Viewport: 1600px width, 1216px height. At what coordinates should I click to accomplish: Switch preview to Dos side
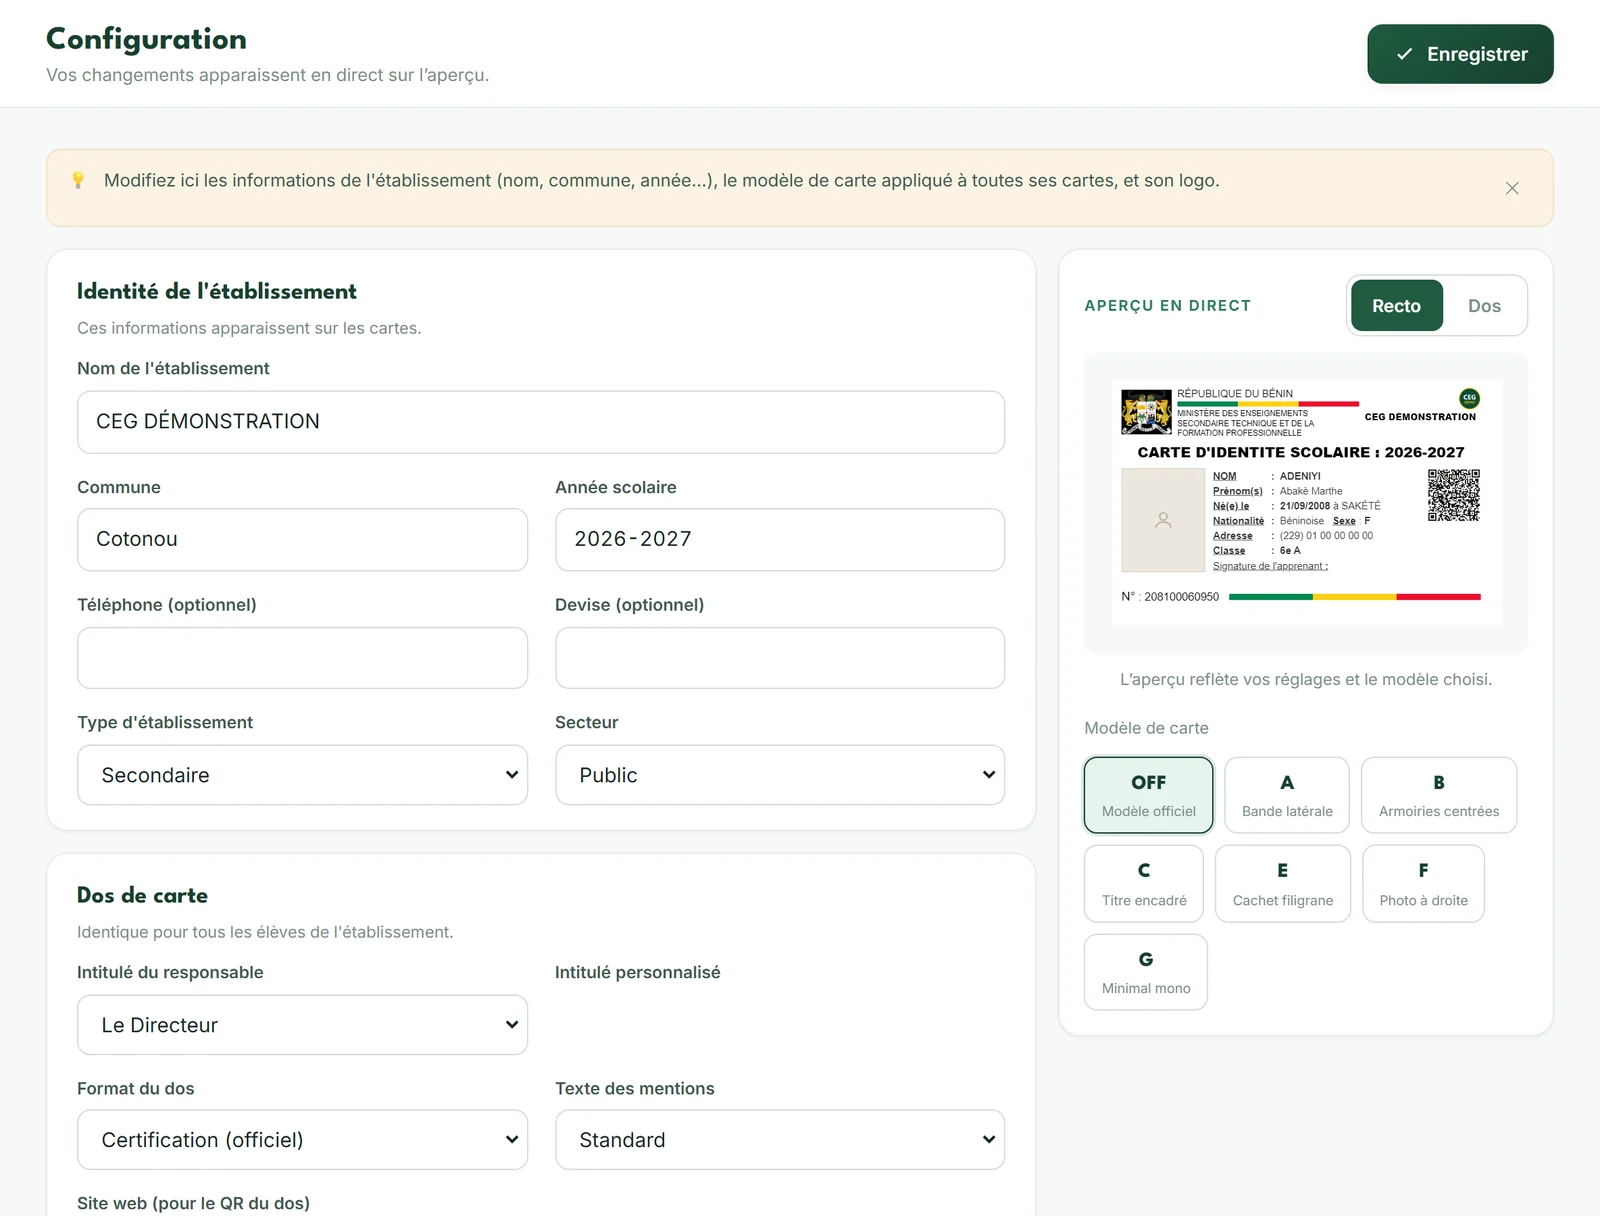[x=1484, y=306]
